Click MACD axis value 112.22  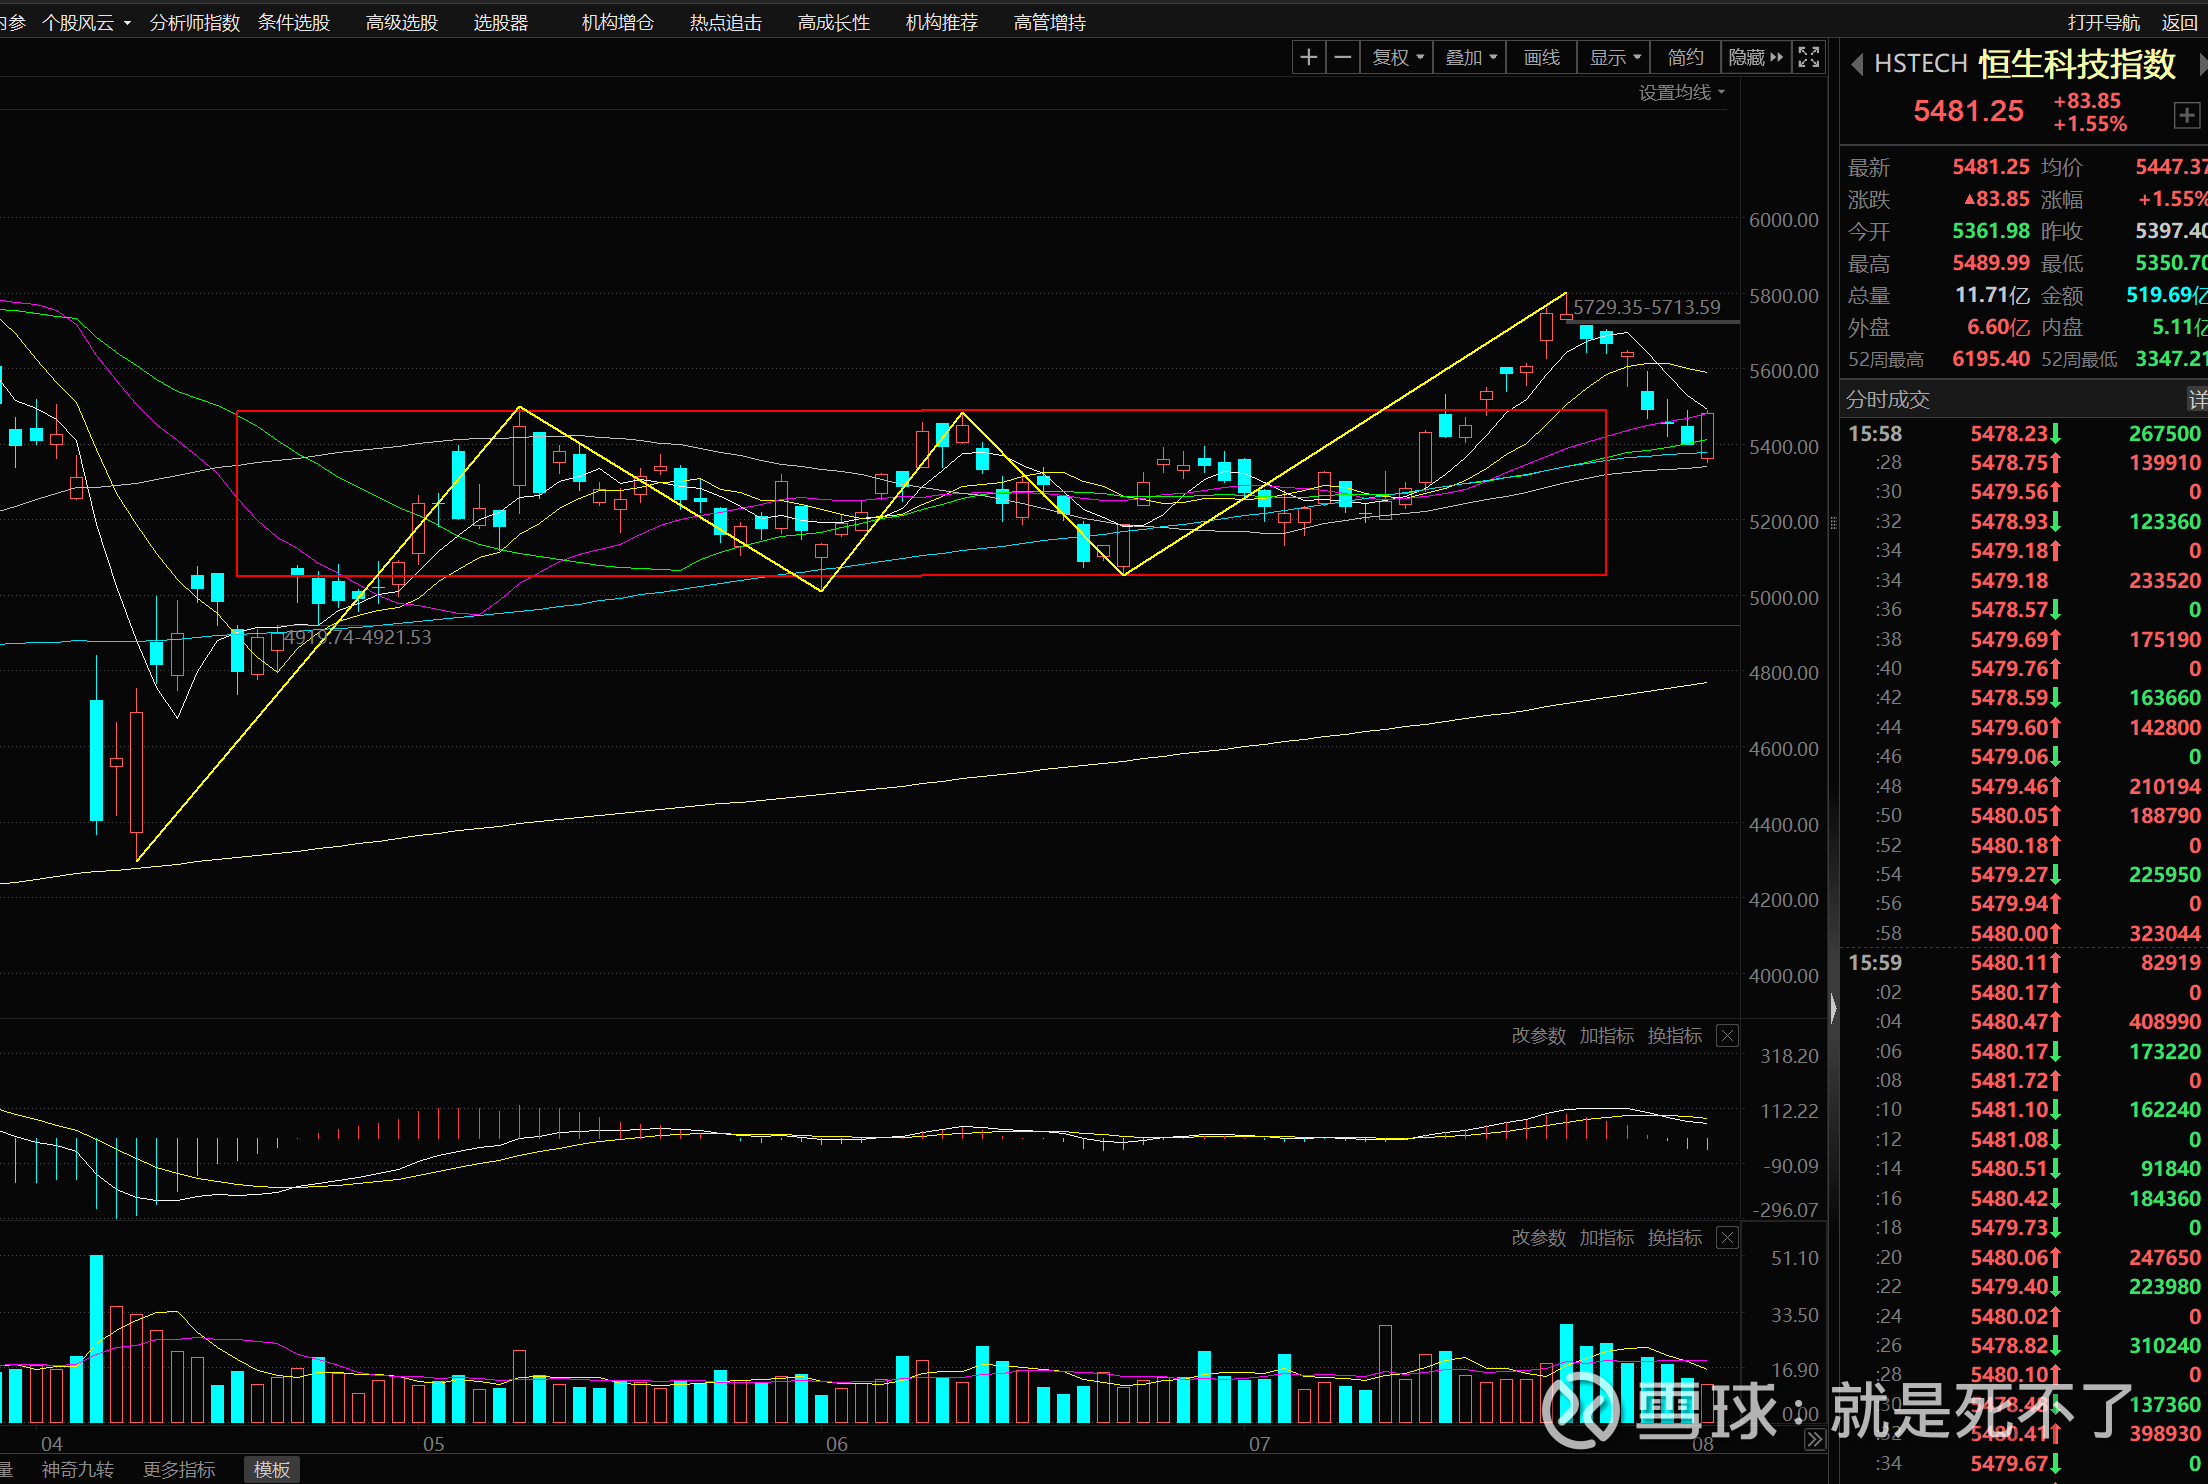pos(1790,1111)
